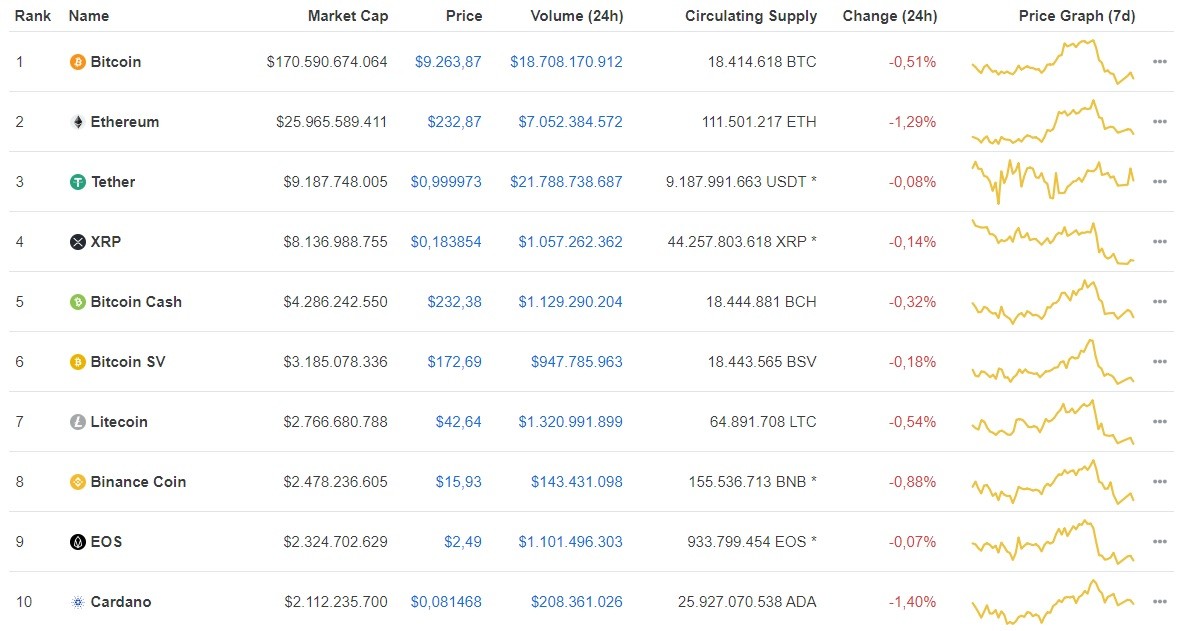1184x631 pixels.
Task: Select the Cardano 7-day sparkline chart
Action: (1052, 601)
